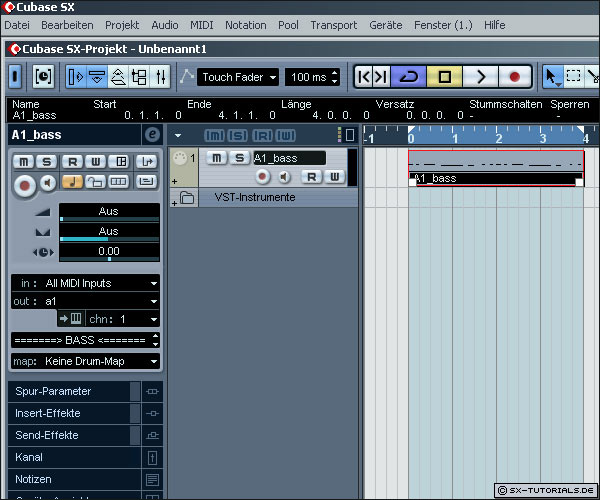Toggle the global Write all button
The width and height of the screenshot is (600, 500).
coord(286,135)
